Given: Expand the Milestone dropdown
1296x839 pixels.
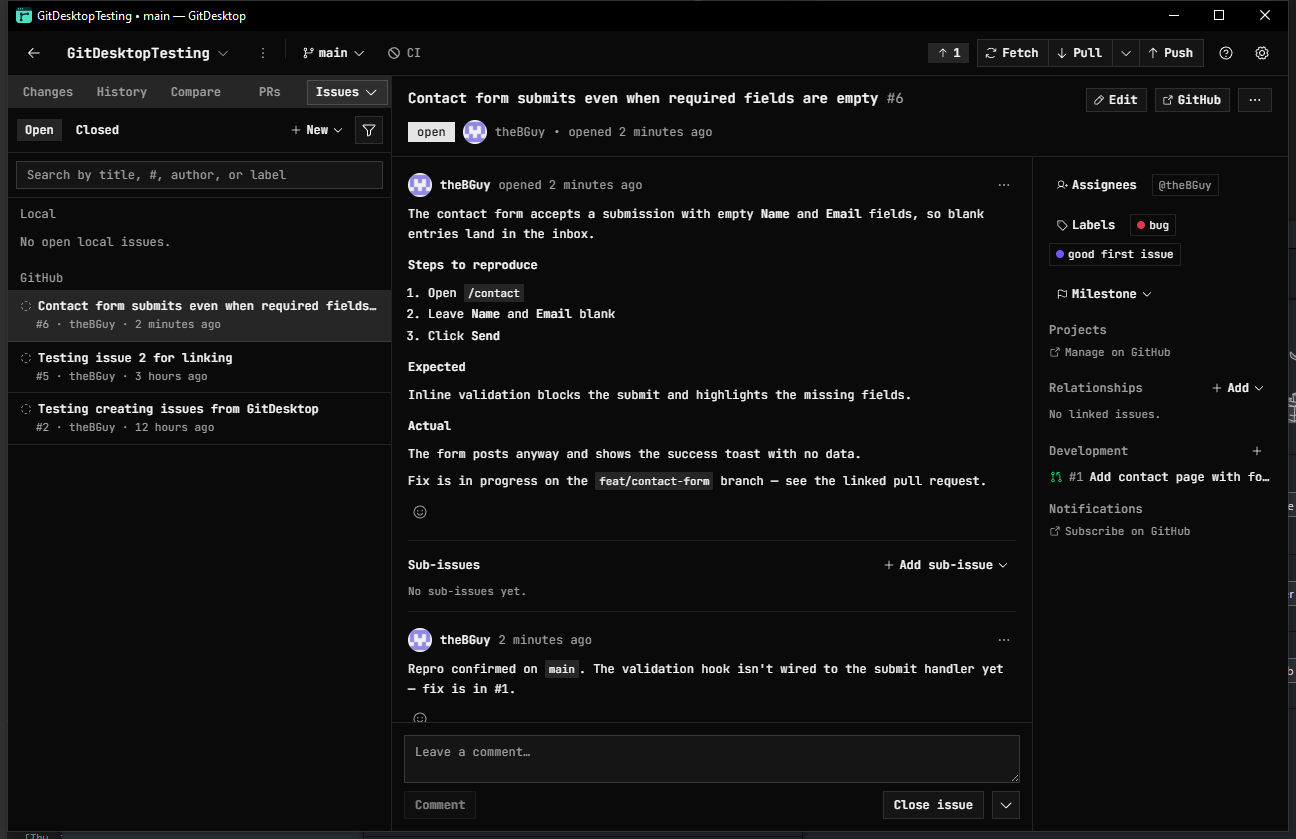Looking at the screenshot, I should [x=1103, y=294].
